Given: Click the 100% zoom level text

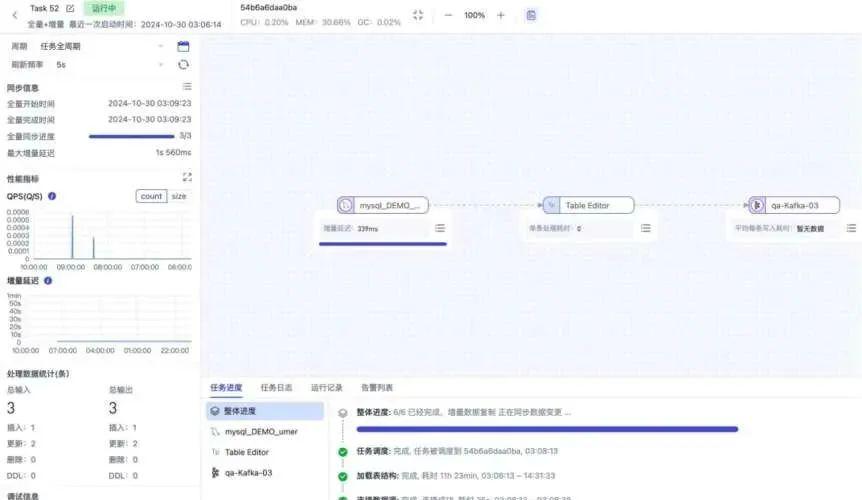Looking at the screenshot, I should 474,15.
